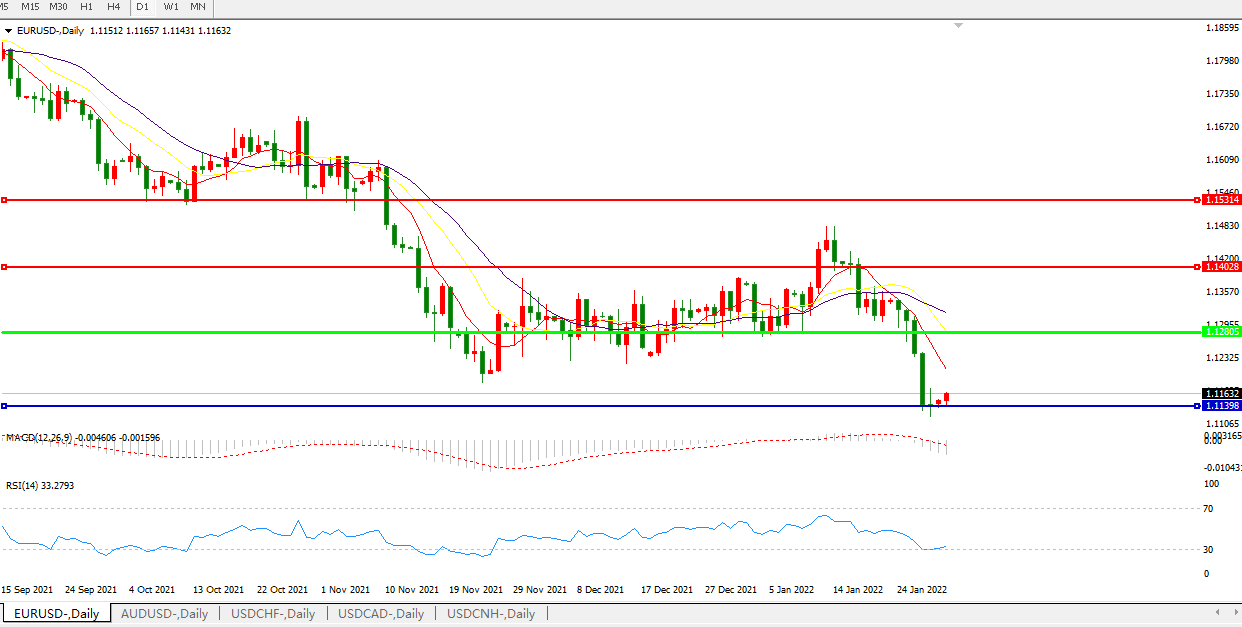Open the USDCNH-,Daily chart tab
Screen dimensions: 1242x627
[x=491, y=613]
